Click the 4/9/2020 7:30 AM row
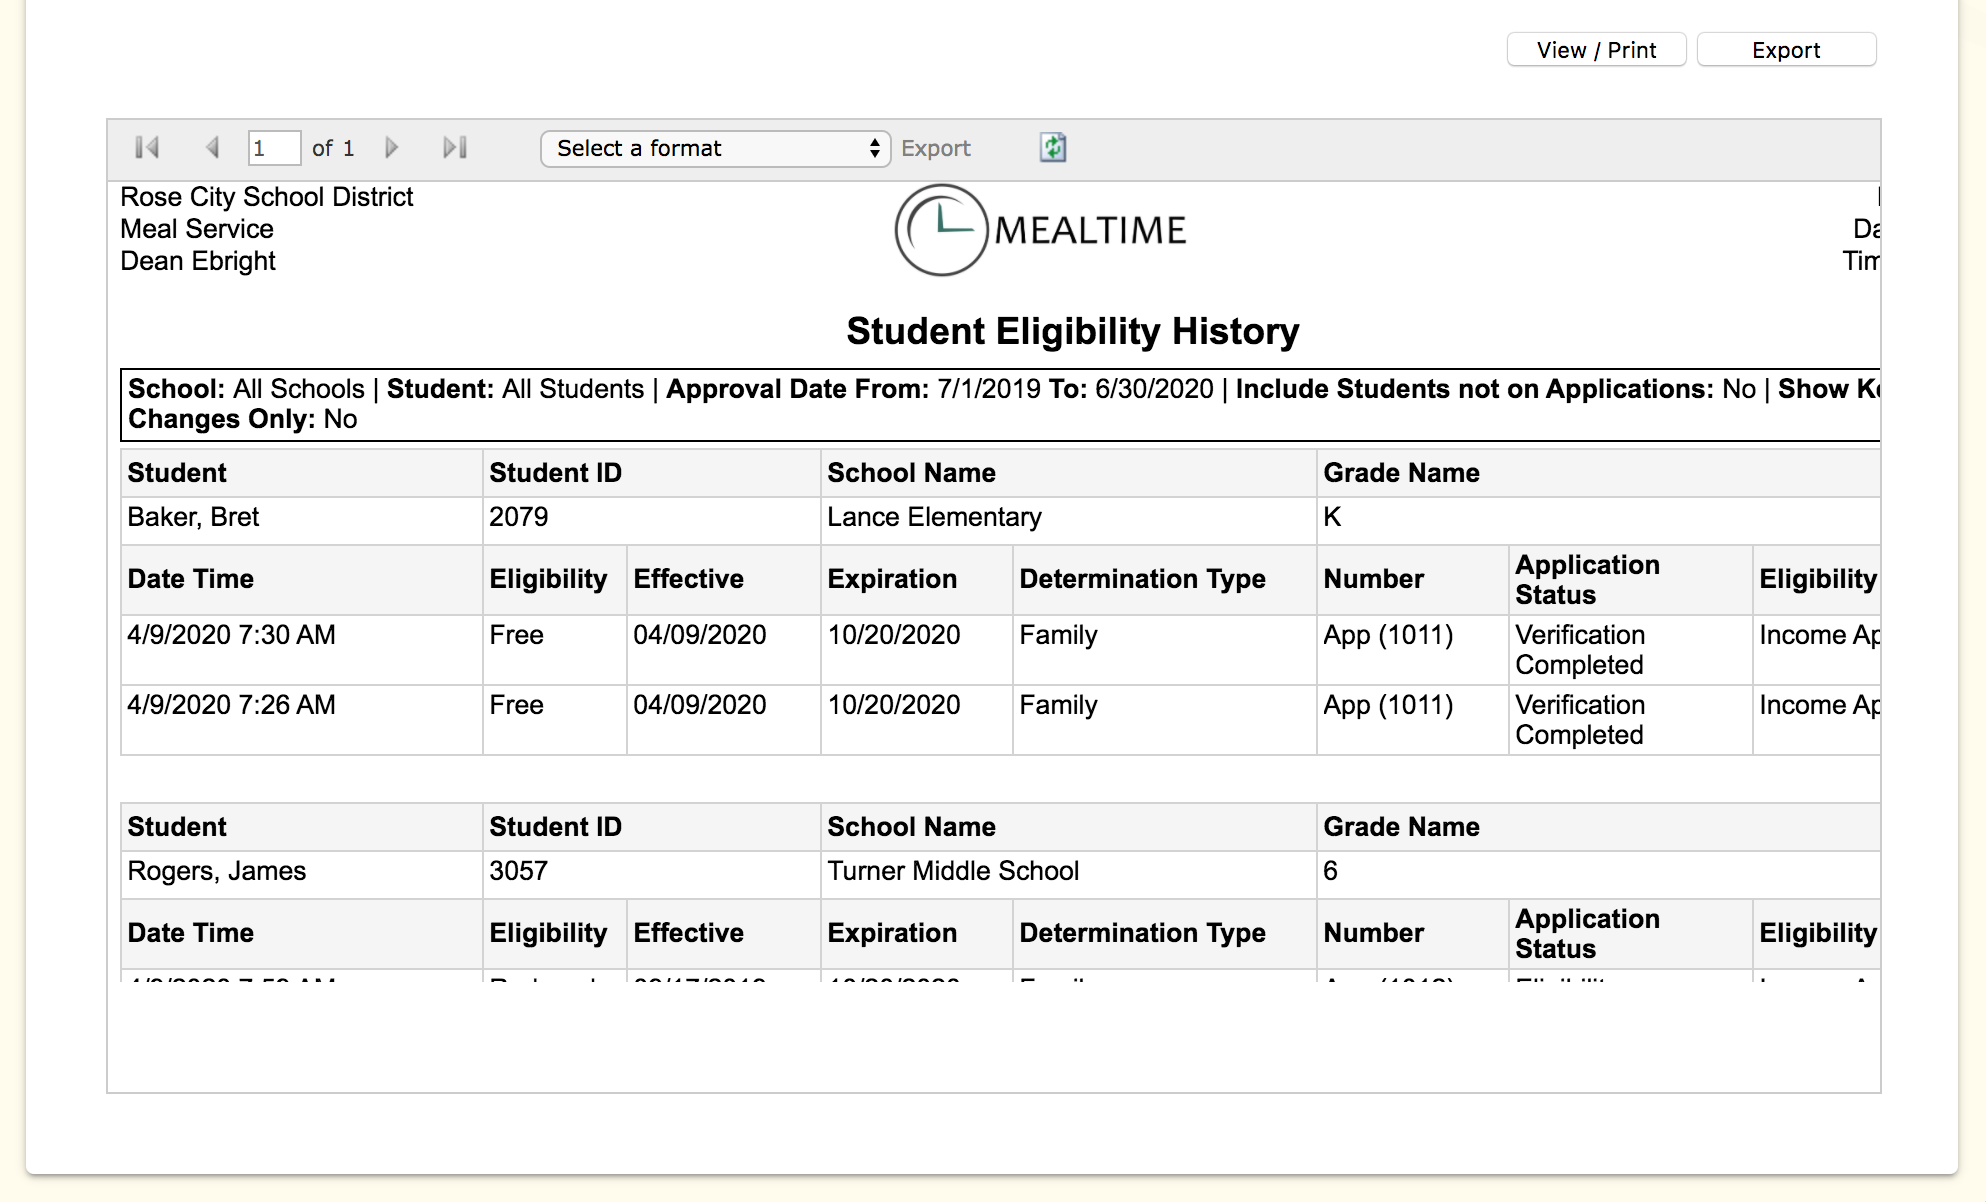1986x1202 pixels. pyautogui.click(x=232, y=635)
